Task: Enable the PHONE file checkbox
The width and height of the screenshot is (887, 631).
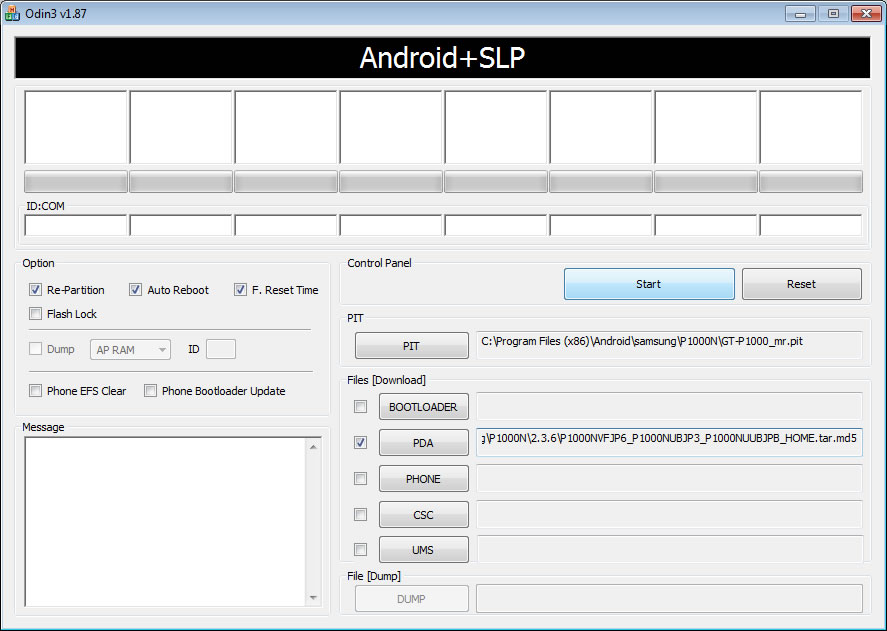Action: (x=360, y=479)
